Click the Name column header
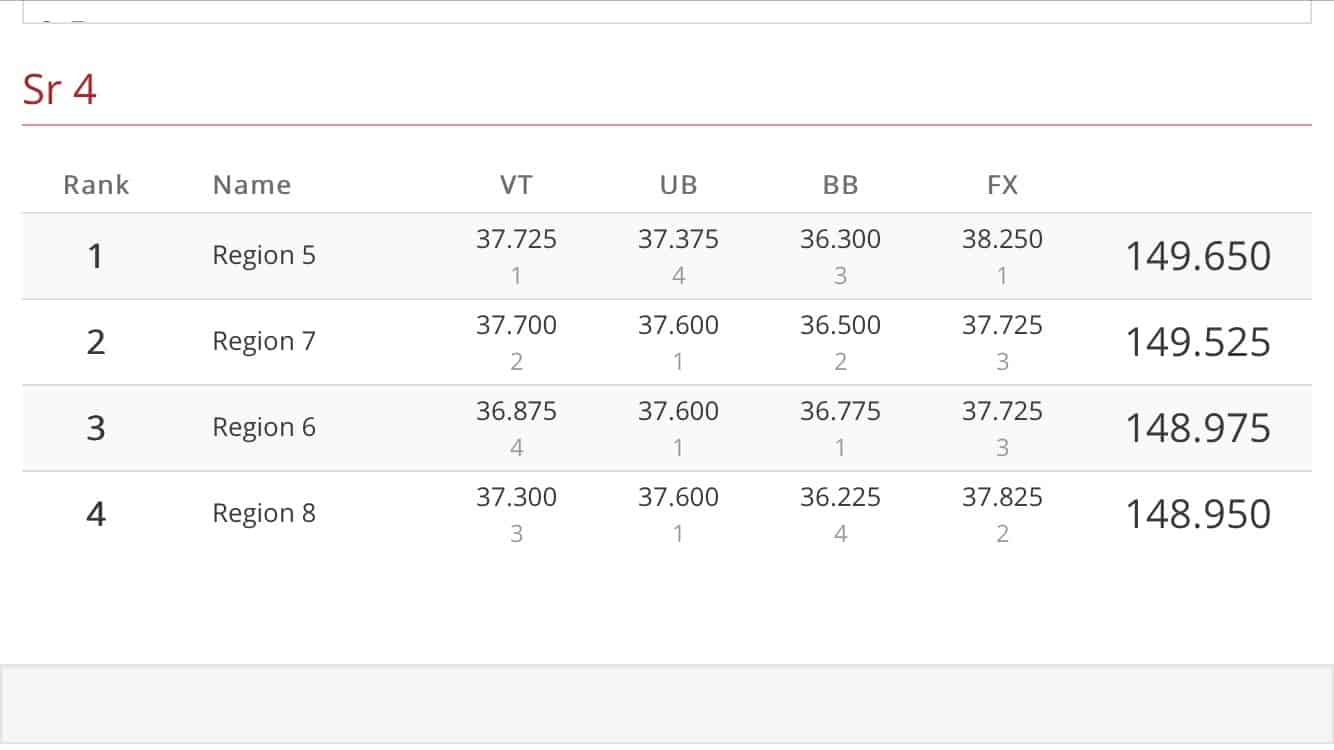The width and height of the screenshot is (1334, 750). pyautogui.click(x=252, y=185)
